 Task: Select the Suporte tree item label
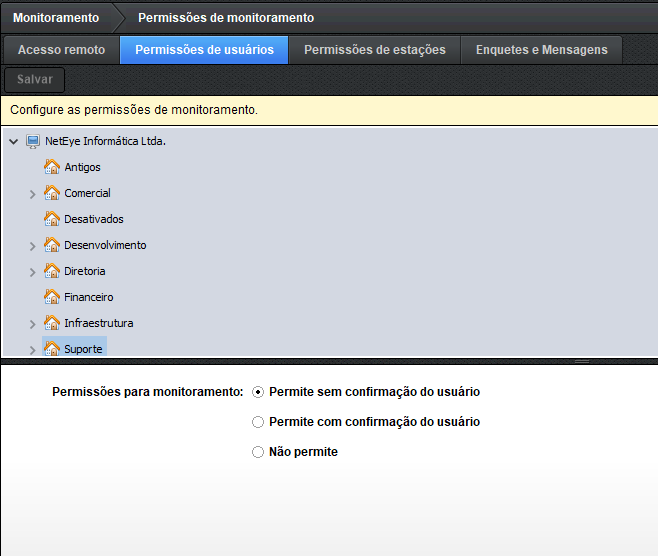(83, 349)
